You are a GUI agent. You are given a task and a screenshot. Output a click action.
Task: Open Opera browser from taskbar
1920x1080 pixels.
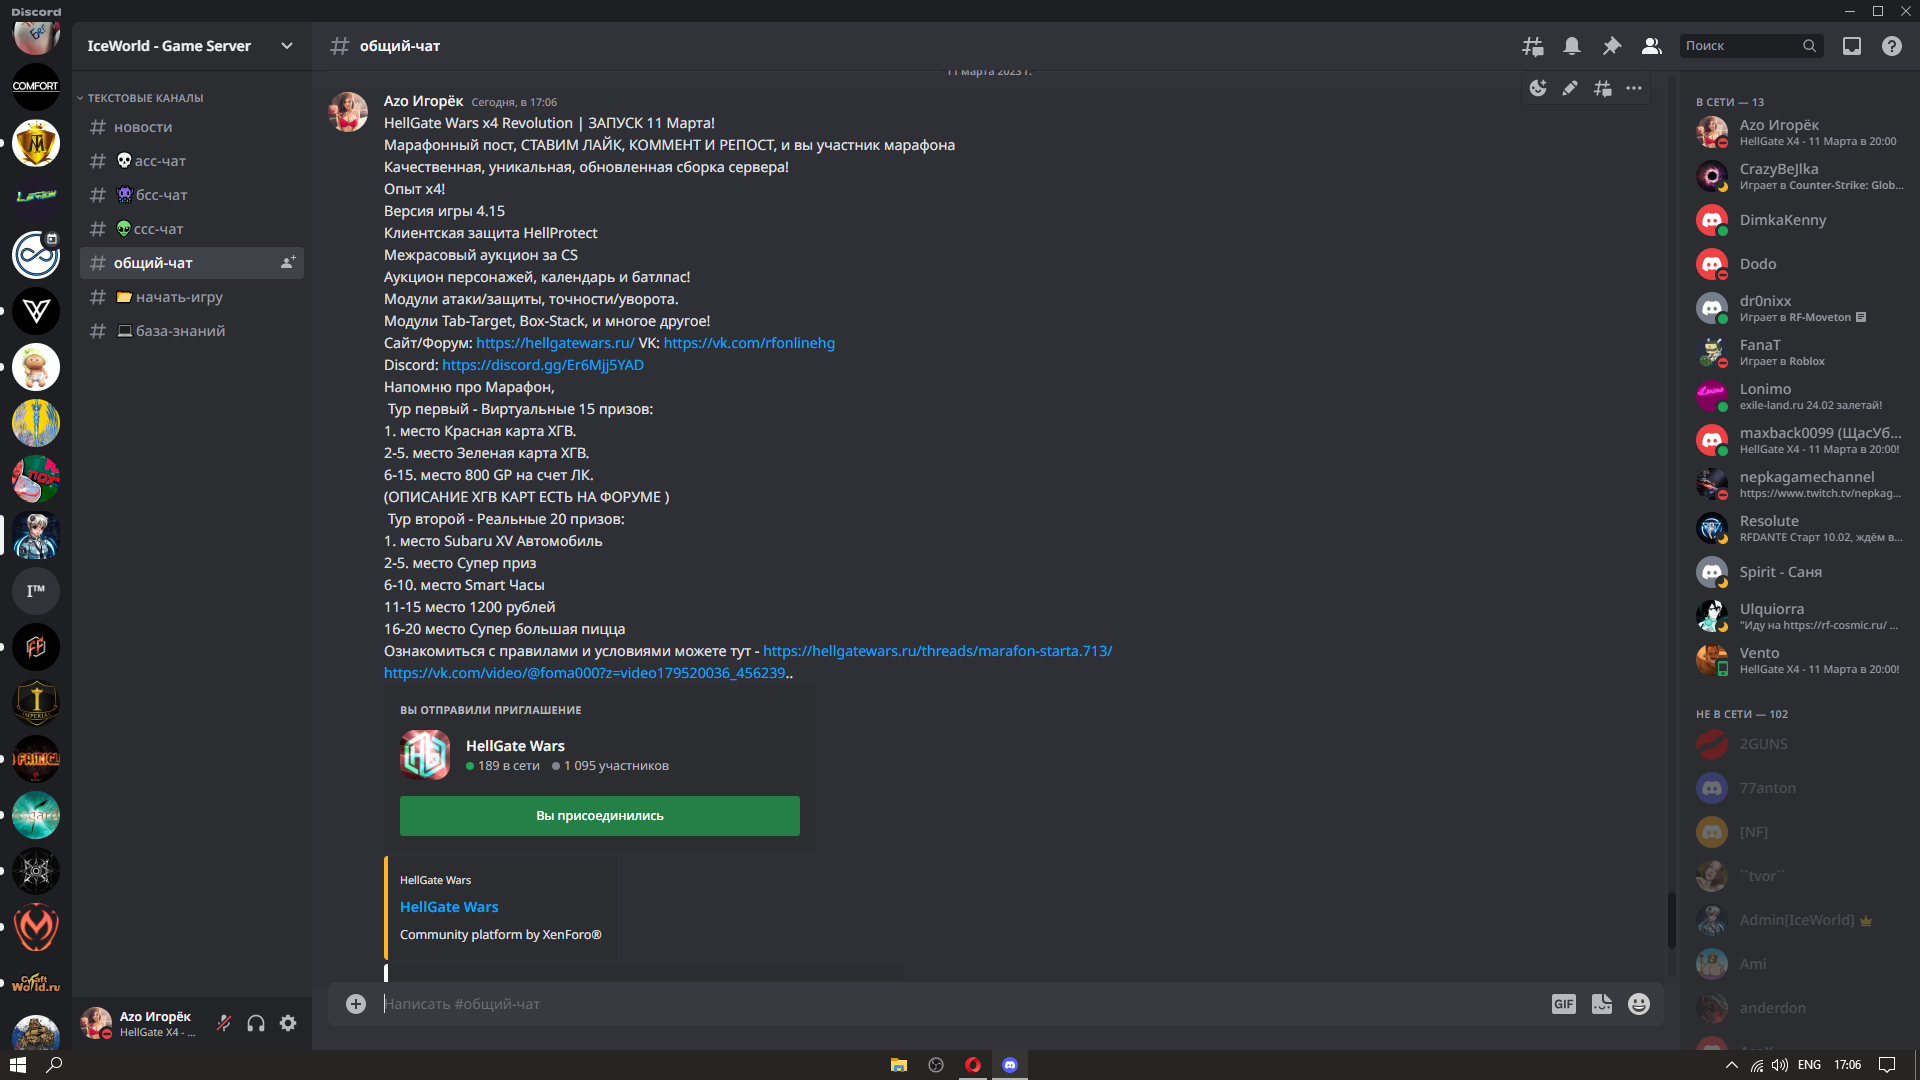click(x=973, y=1065)
